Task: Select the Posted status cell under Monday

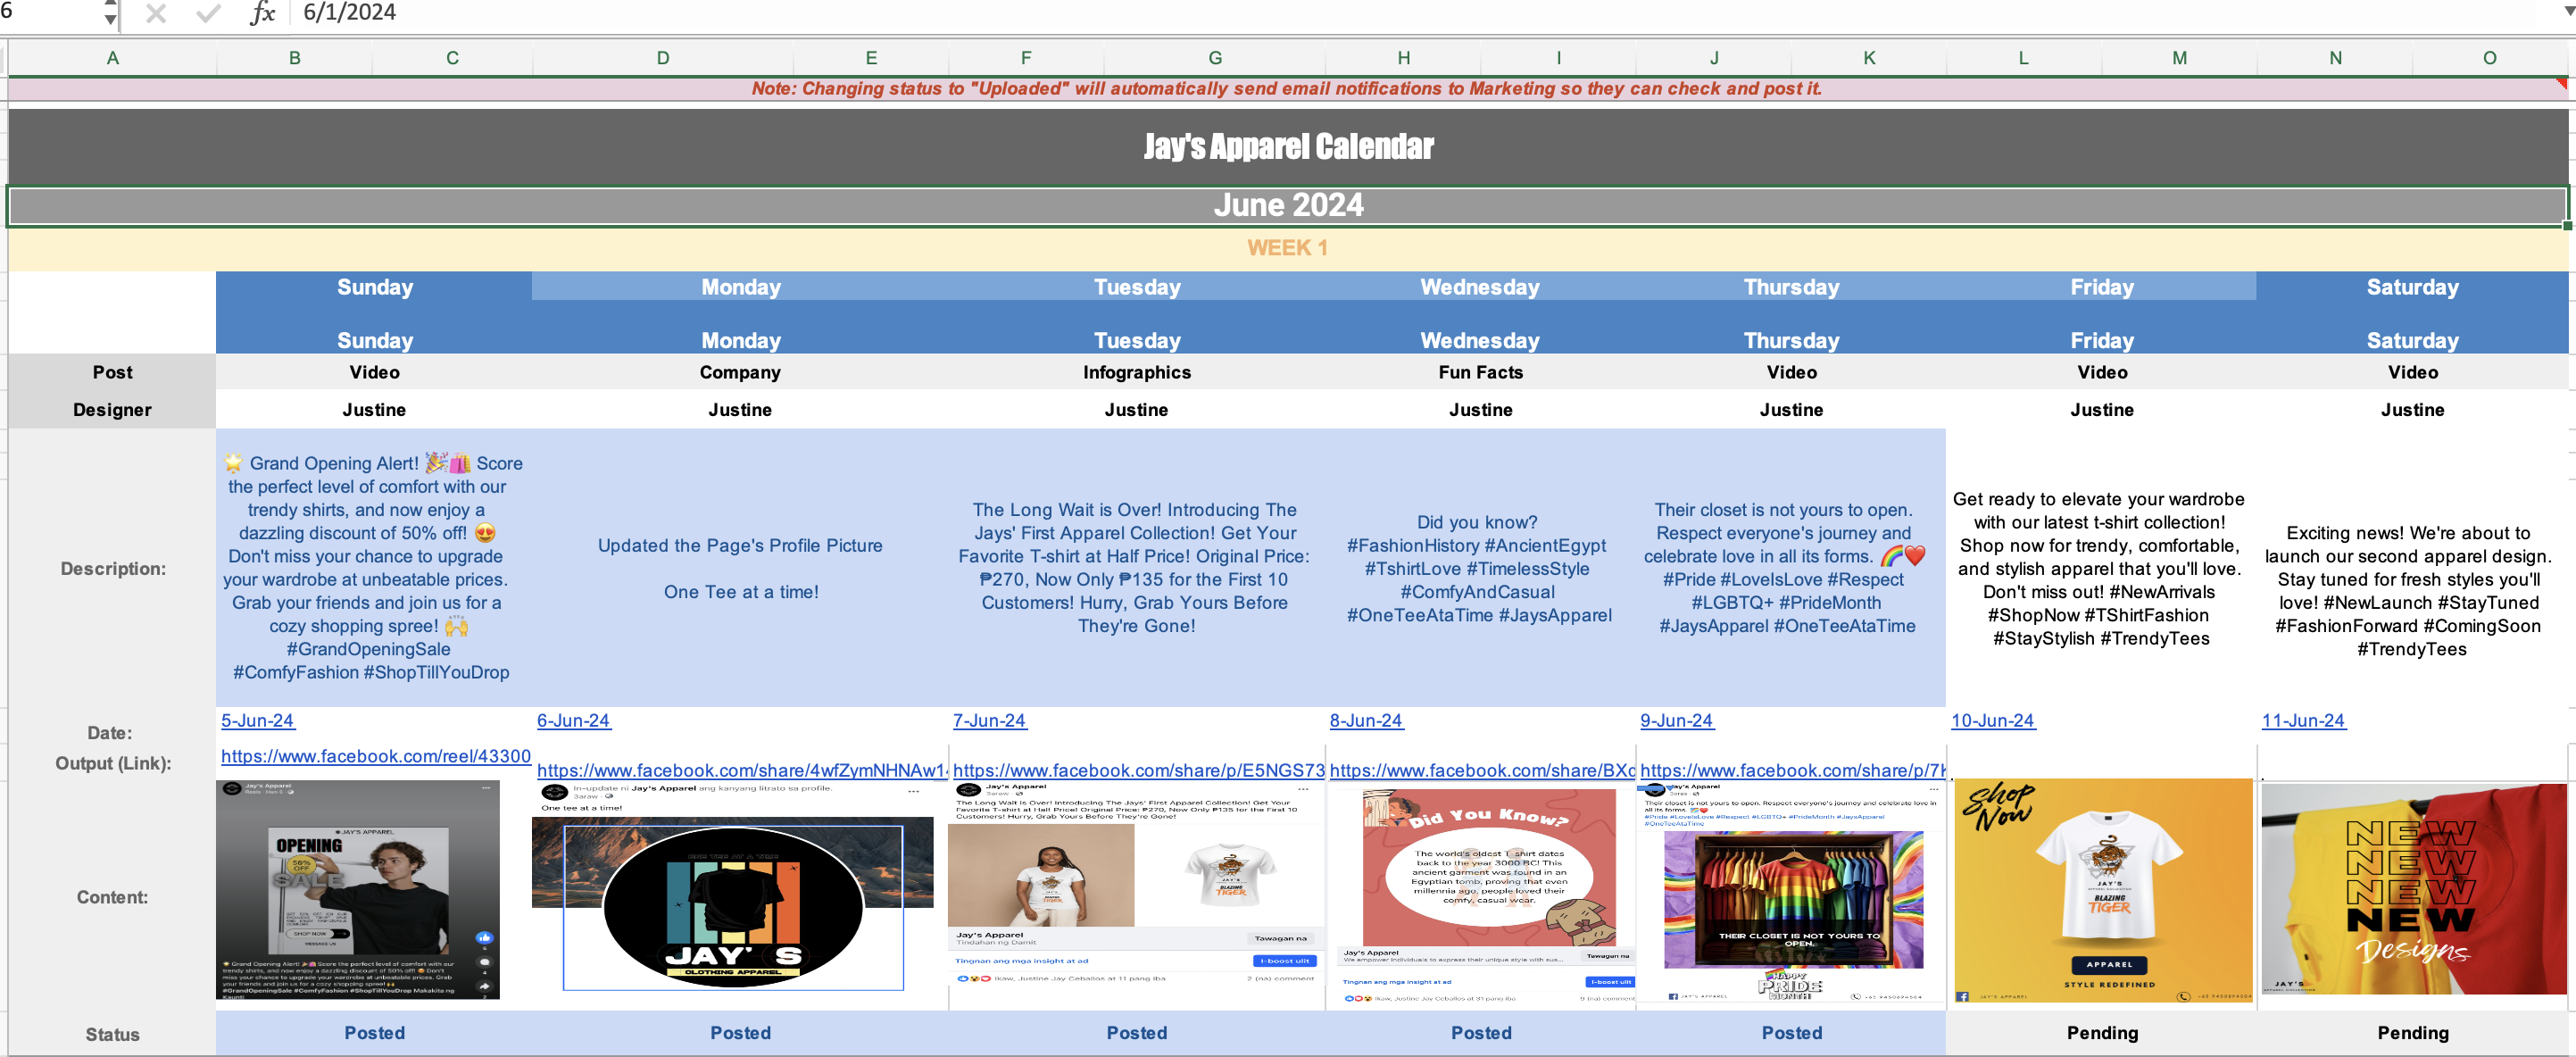Action: click(740, 1032)
